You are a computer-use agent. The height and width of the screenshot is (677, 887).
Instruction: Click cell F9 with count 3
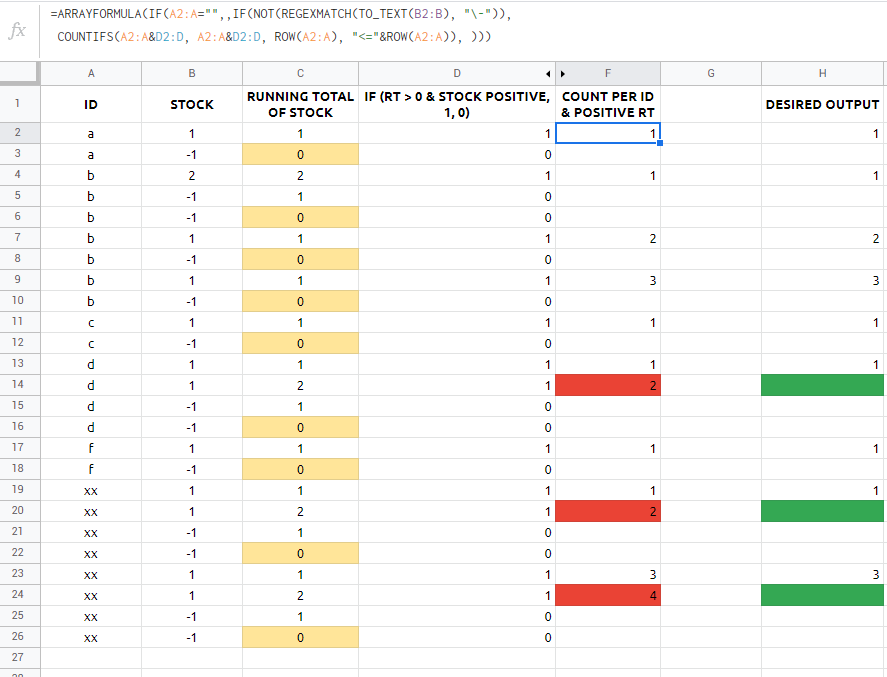coord(608,281)
